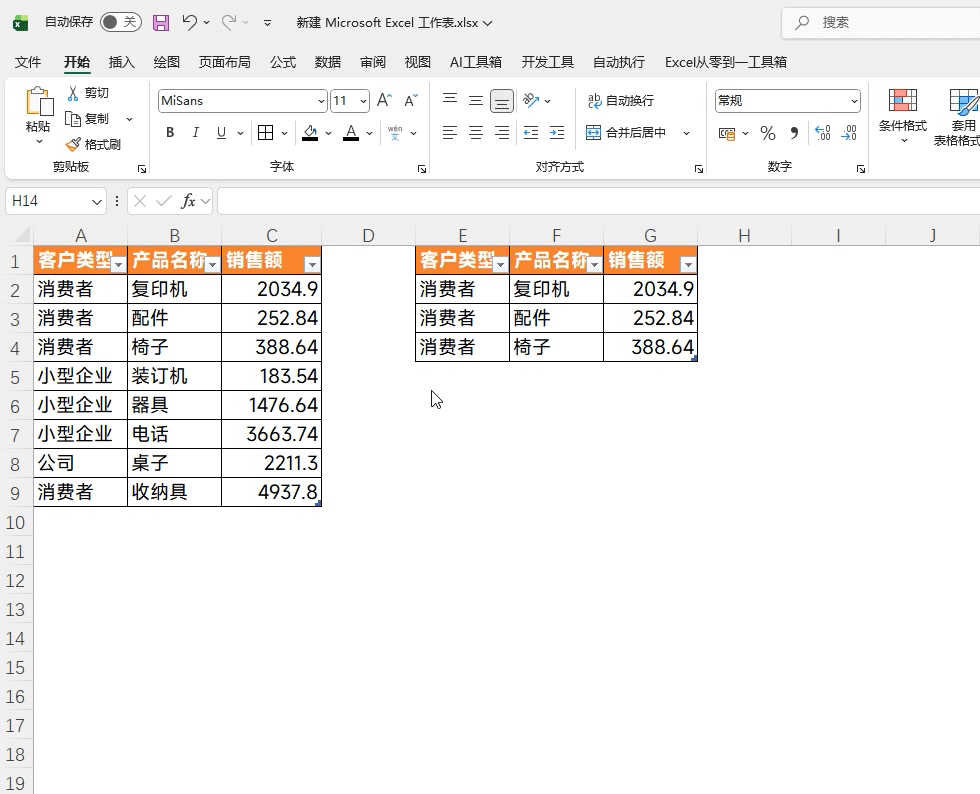980x794 pixels.
Task: Click the Insert Function fx icon
Action: tap(188, 201)
